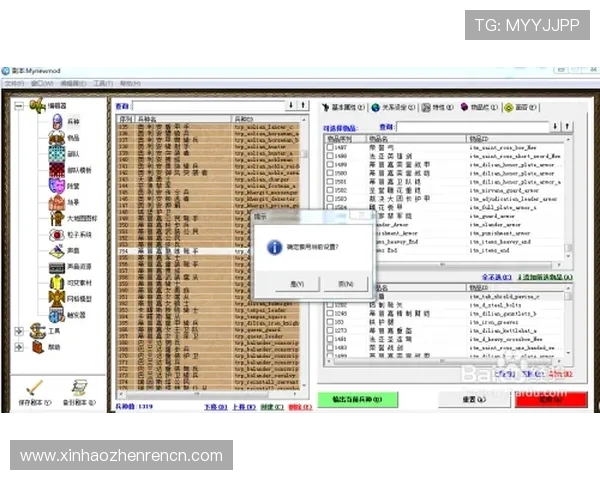
Task: Check the box for item 1503
Action: [329, 199]
